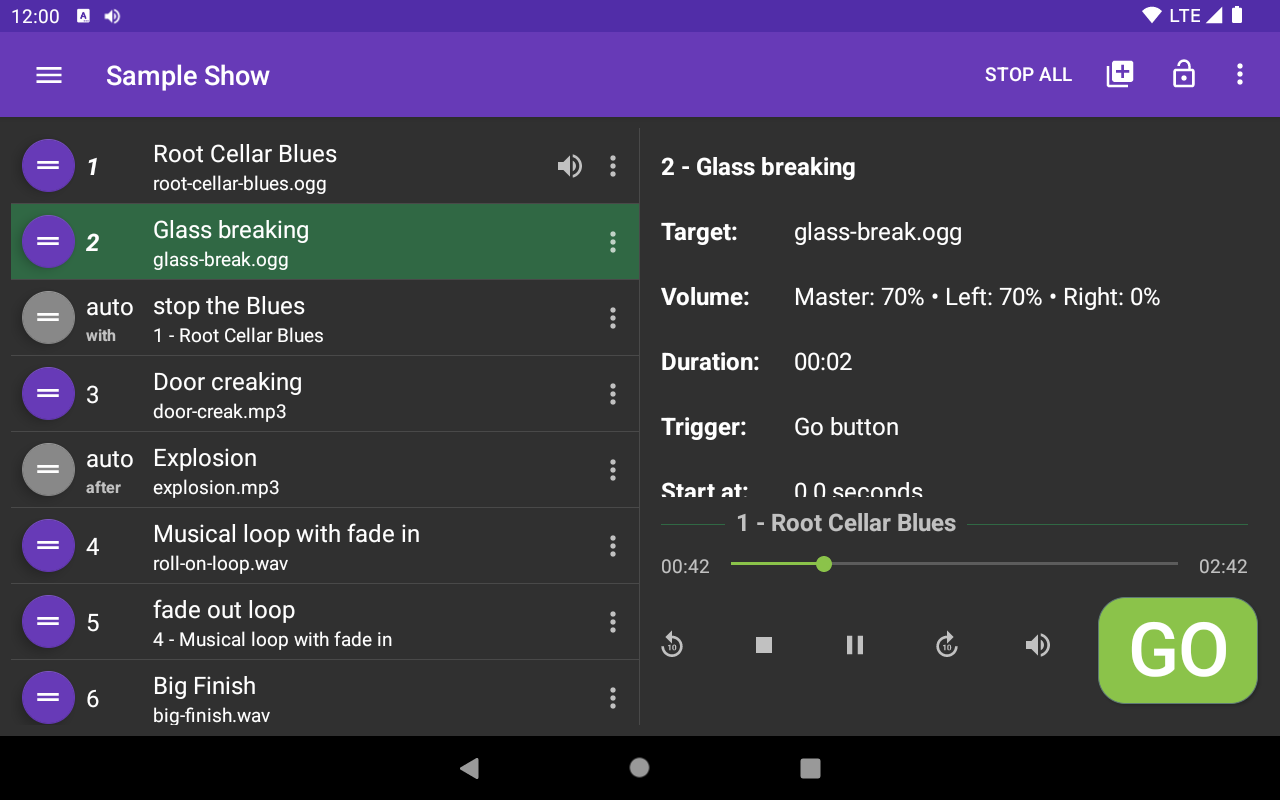Viewport: 1280px width, 800px height.
Task: Tap STOP ALL in the action bar
Action: 1028,74
